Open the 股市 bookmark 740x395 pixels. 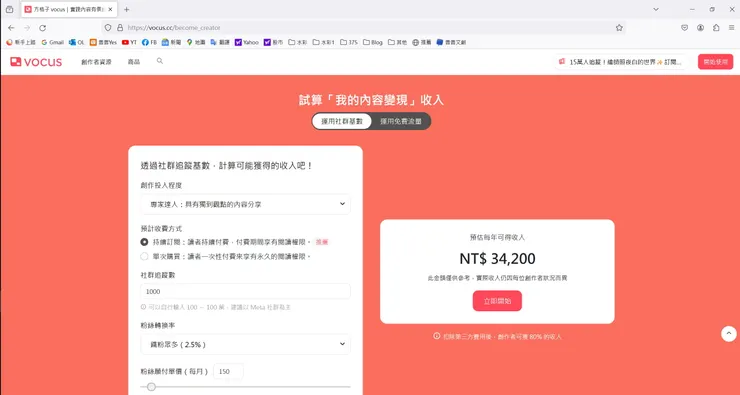(274, 42)
